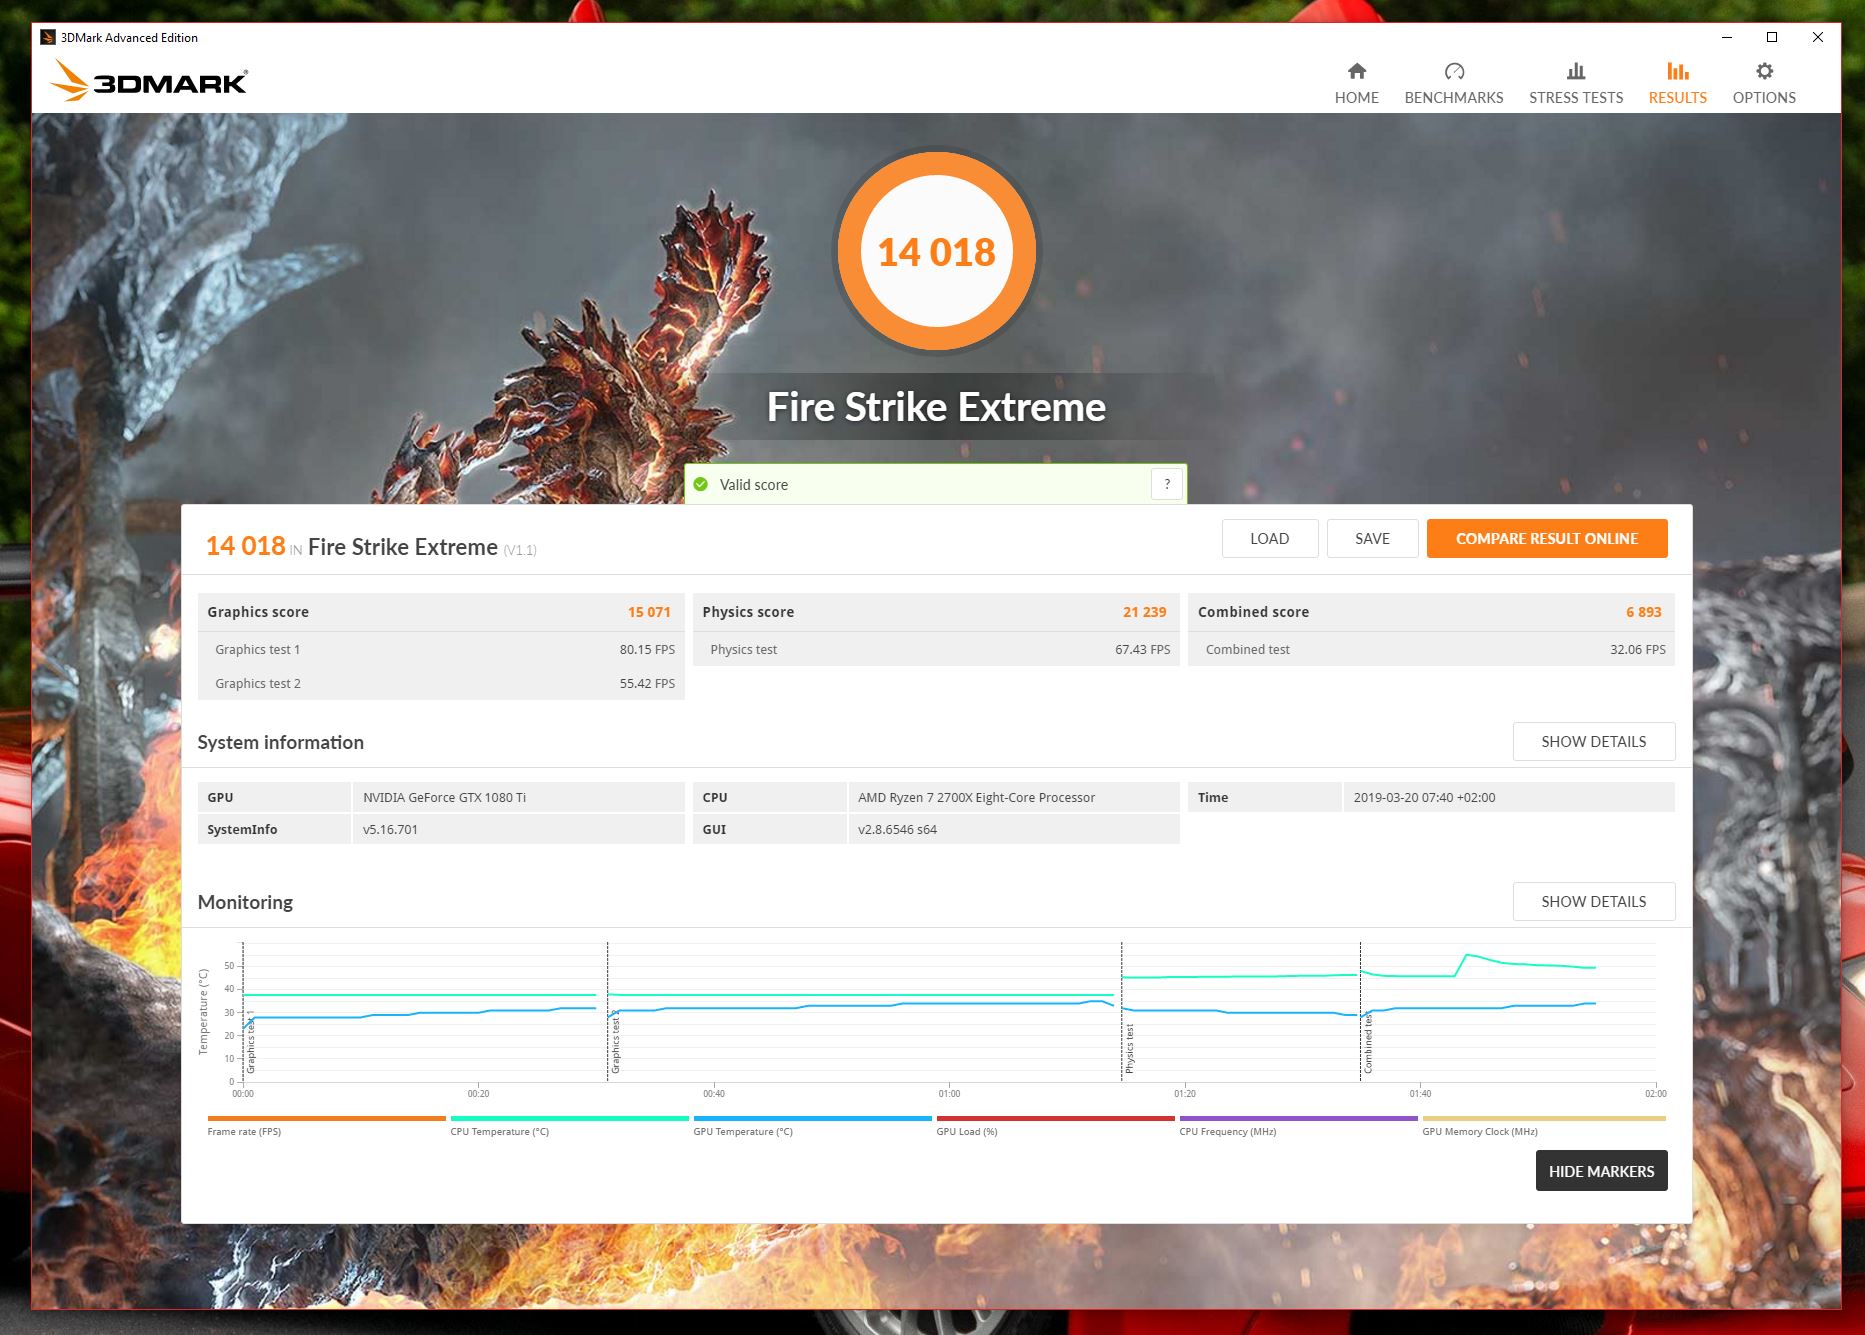Minimize the 3DMark window
This screenshot has width=1865, height=1335.
coord(1726,37)
